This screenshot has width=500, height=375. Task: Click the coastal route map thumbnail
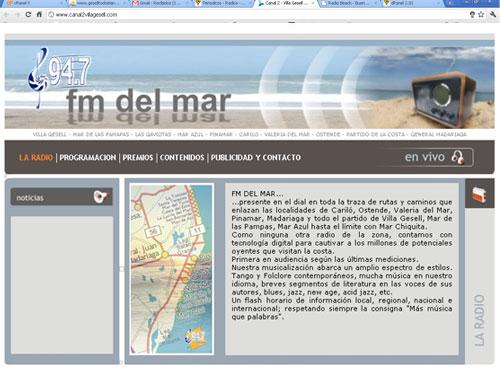172,269
